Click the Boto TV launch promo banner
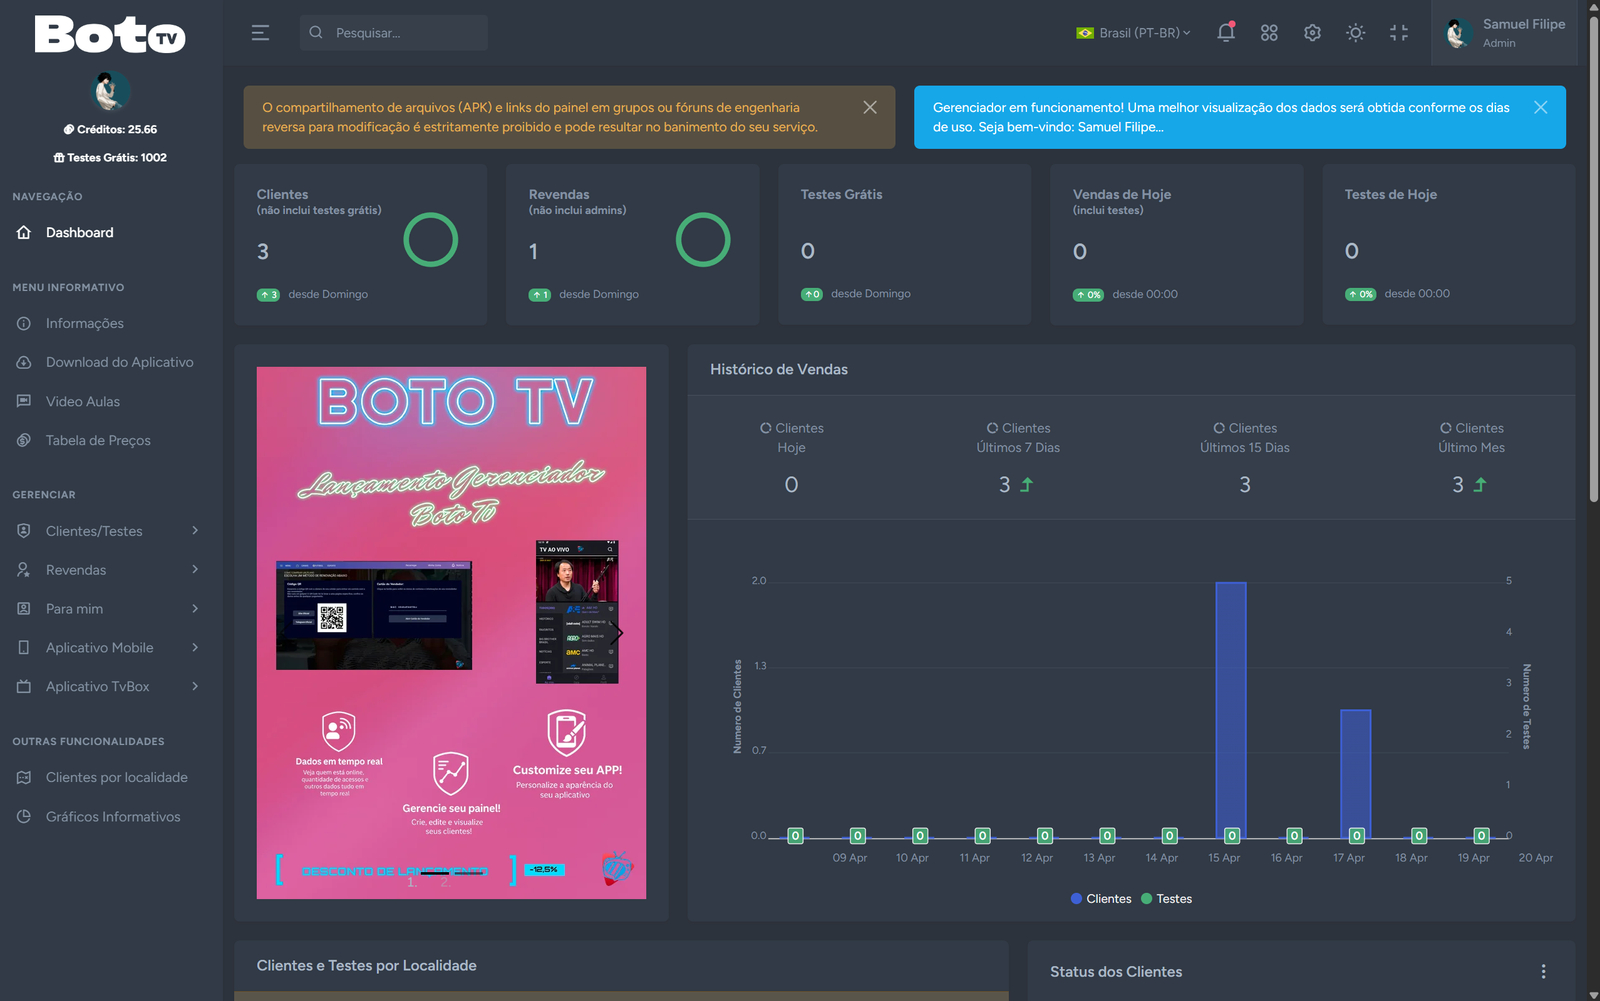This screenshot has width=1600, height=1001. pos(451,633)
